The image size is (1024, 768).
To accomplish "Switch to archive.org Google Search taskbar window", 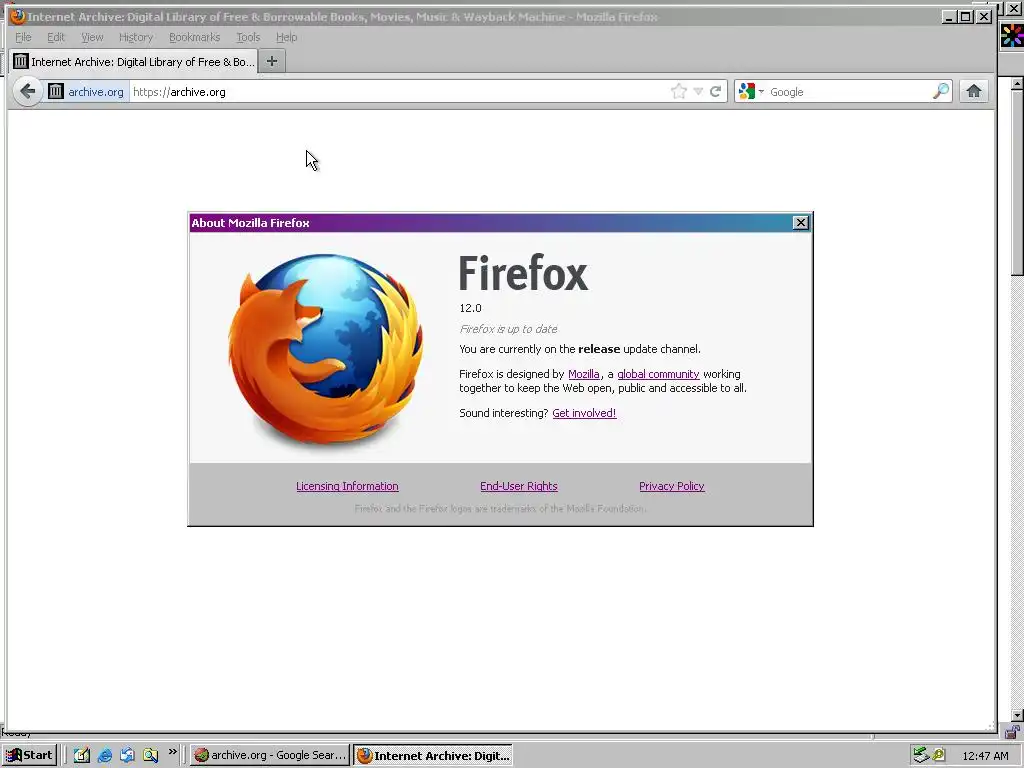I will point(270,755).
